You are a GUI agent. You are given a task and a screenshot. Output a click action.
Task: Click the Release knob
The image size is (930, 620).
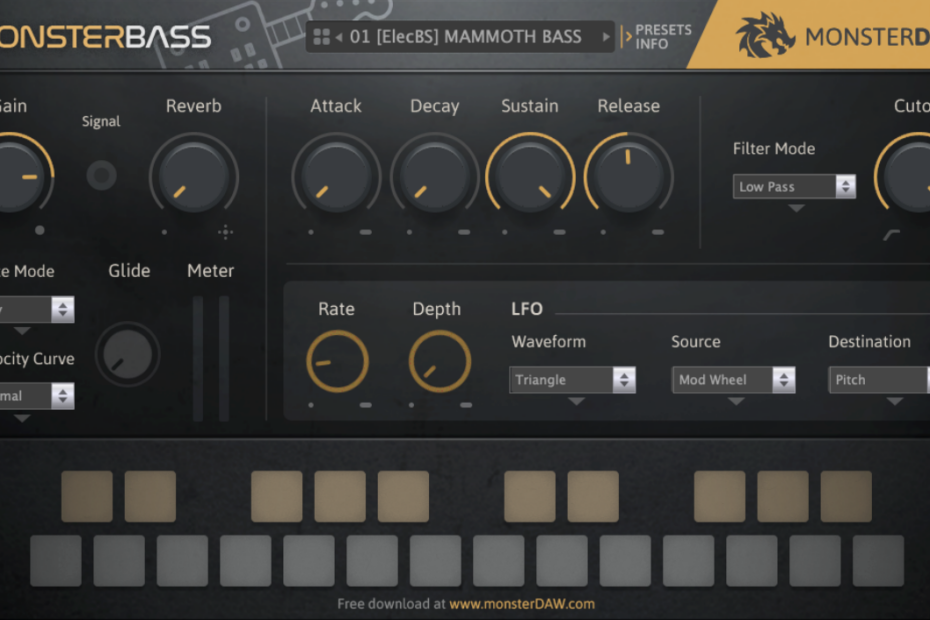point(629,176)
